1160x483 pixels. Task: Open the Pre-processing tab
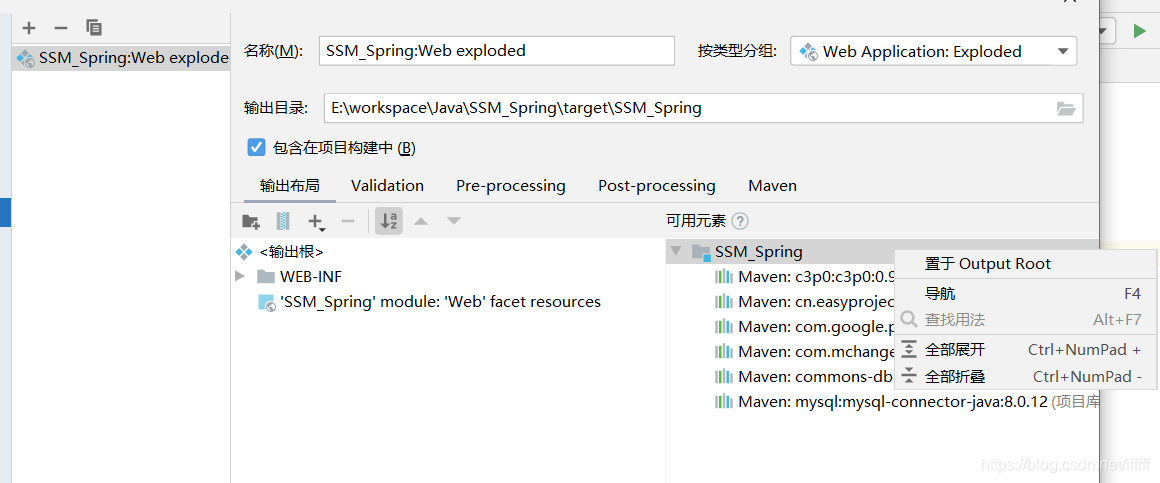point(510,185)
